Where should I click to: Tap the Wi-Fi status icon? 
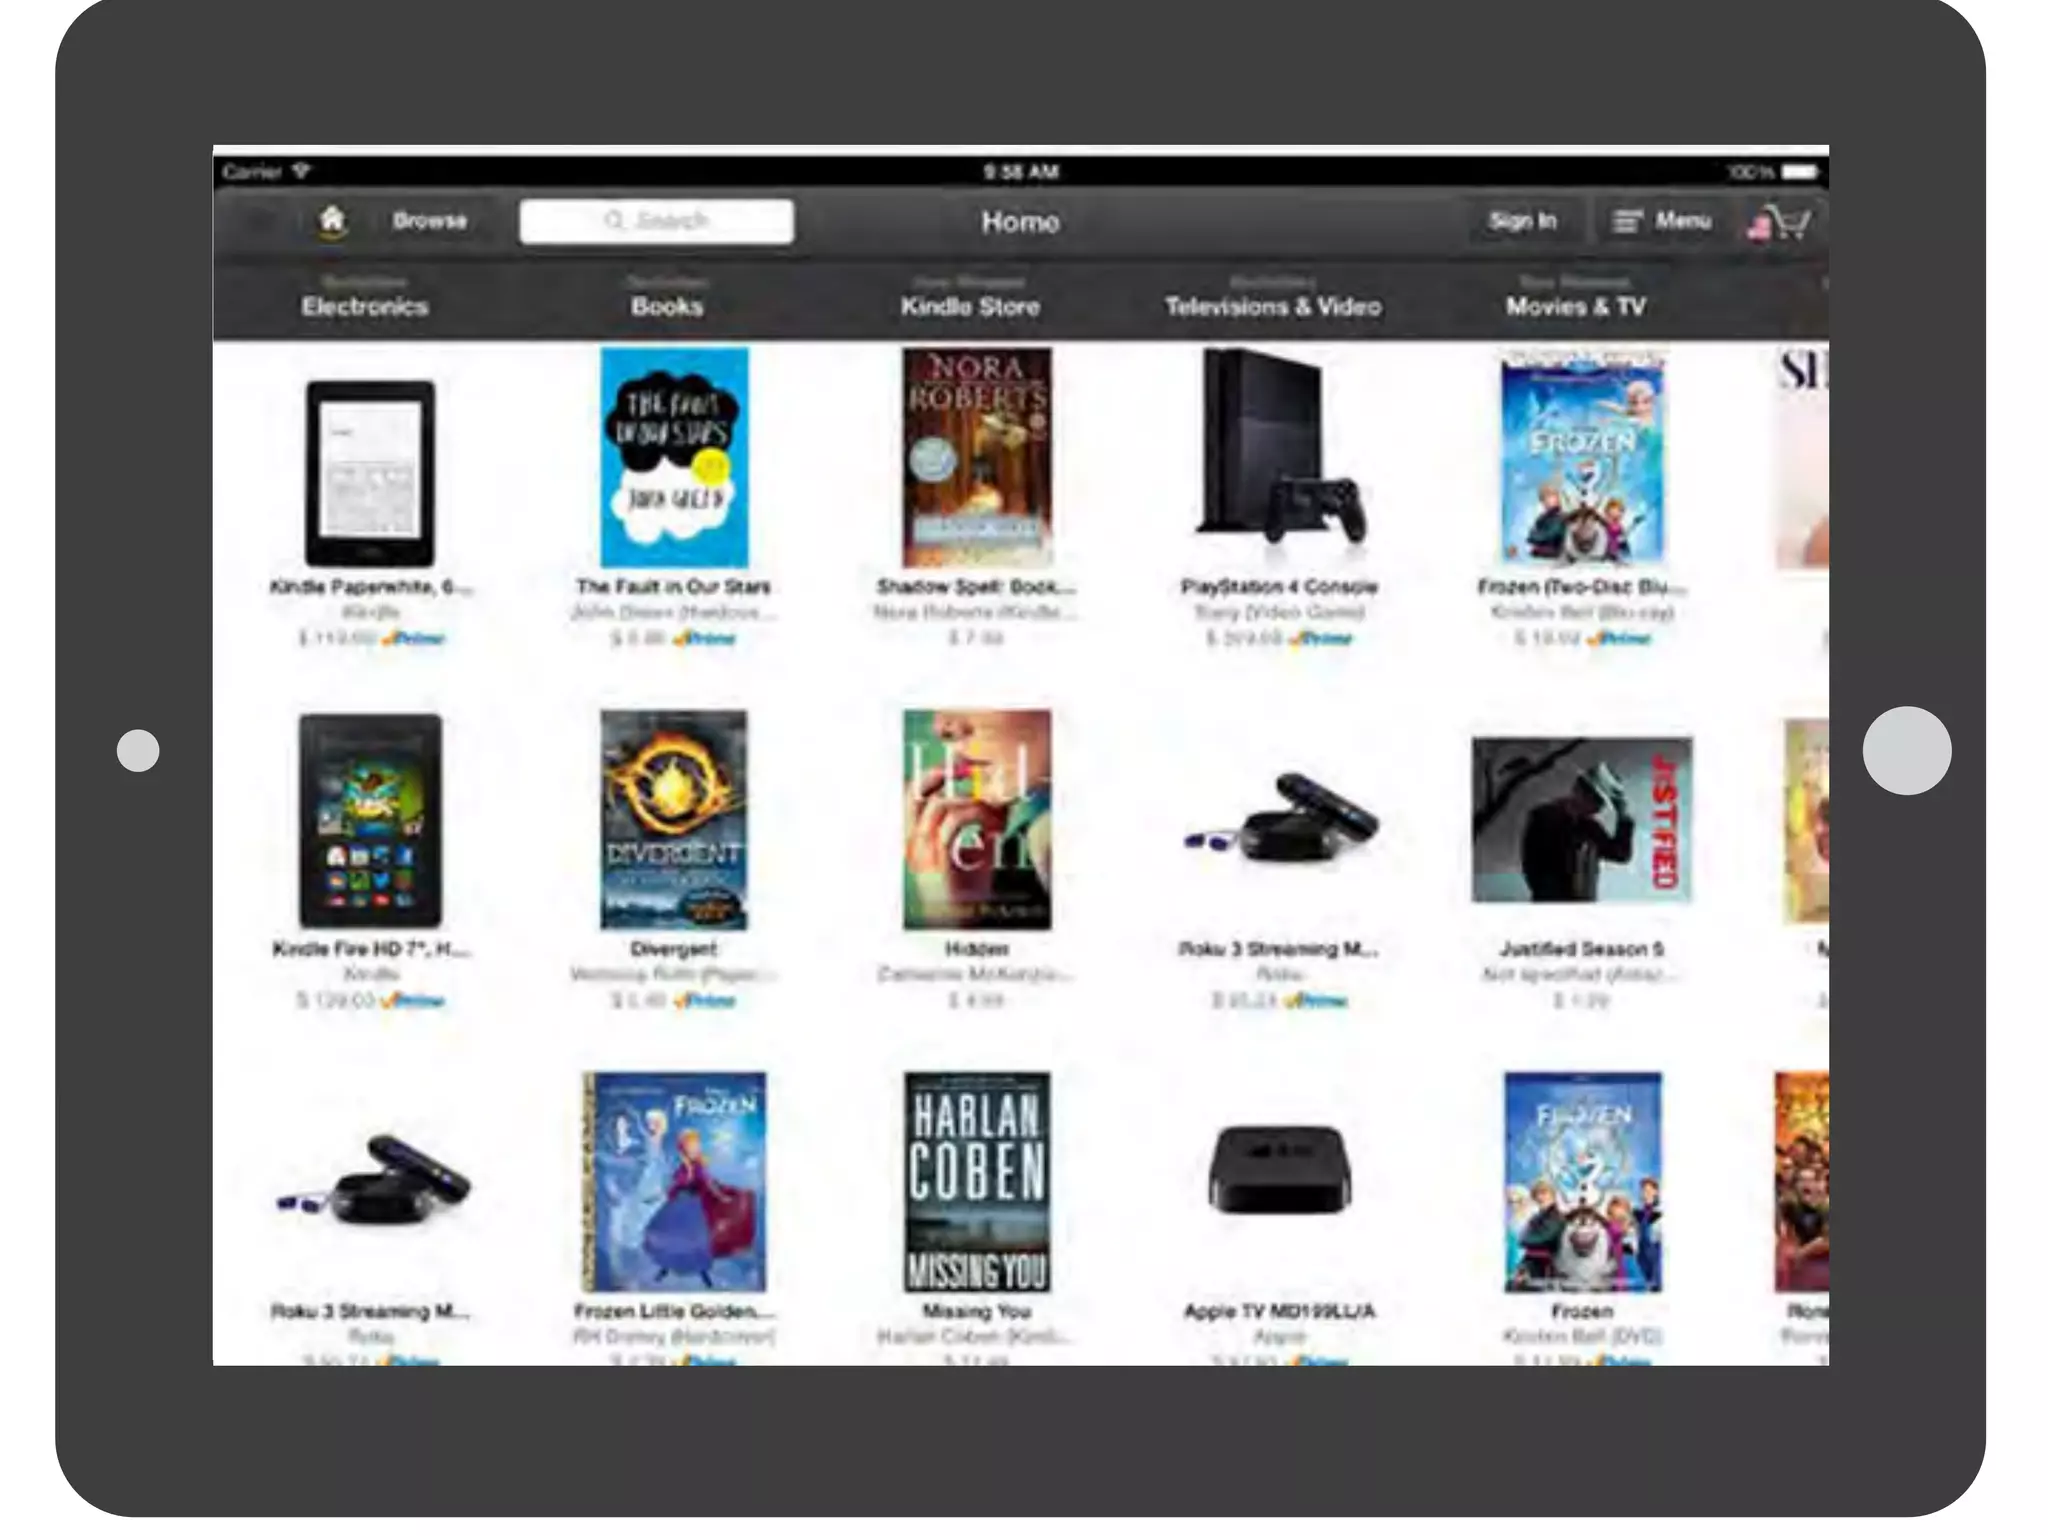coord(301,172)
